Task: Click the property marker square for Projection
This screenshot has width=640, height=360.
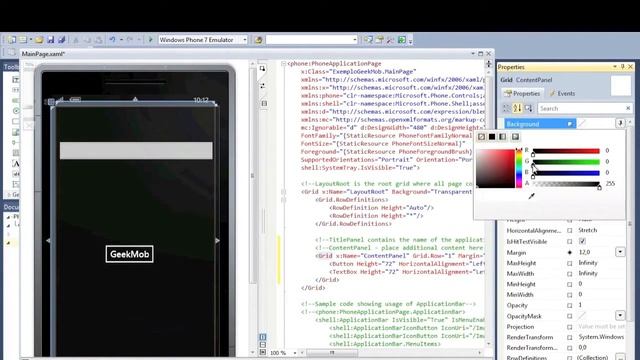Action: coord(570,327)
